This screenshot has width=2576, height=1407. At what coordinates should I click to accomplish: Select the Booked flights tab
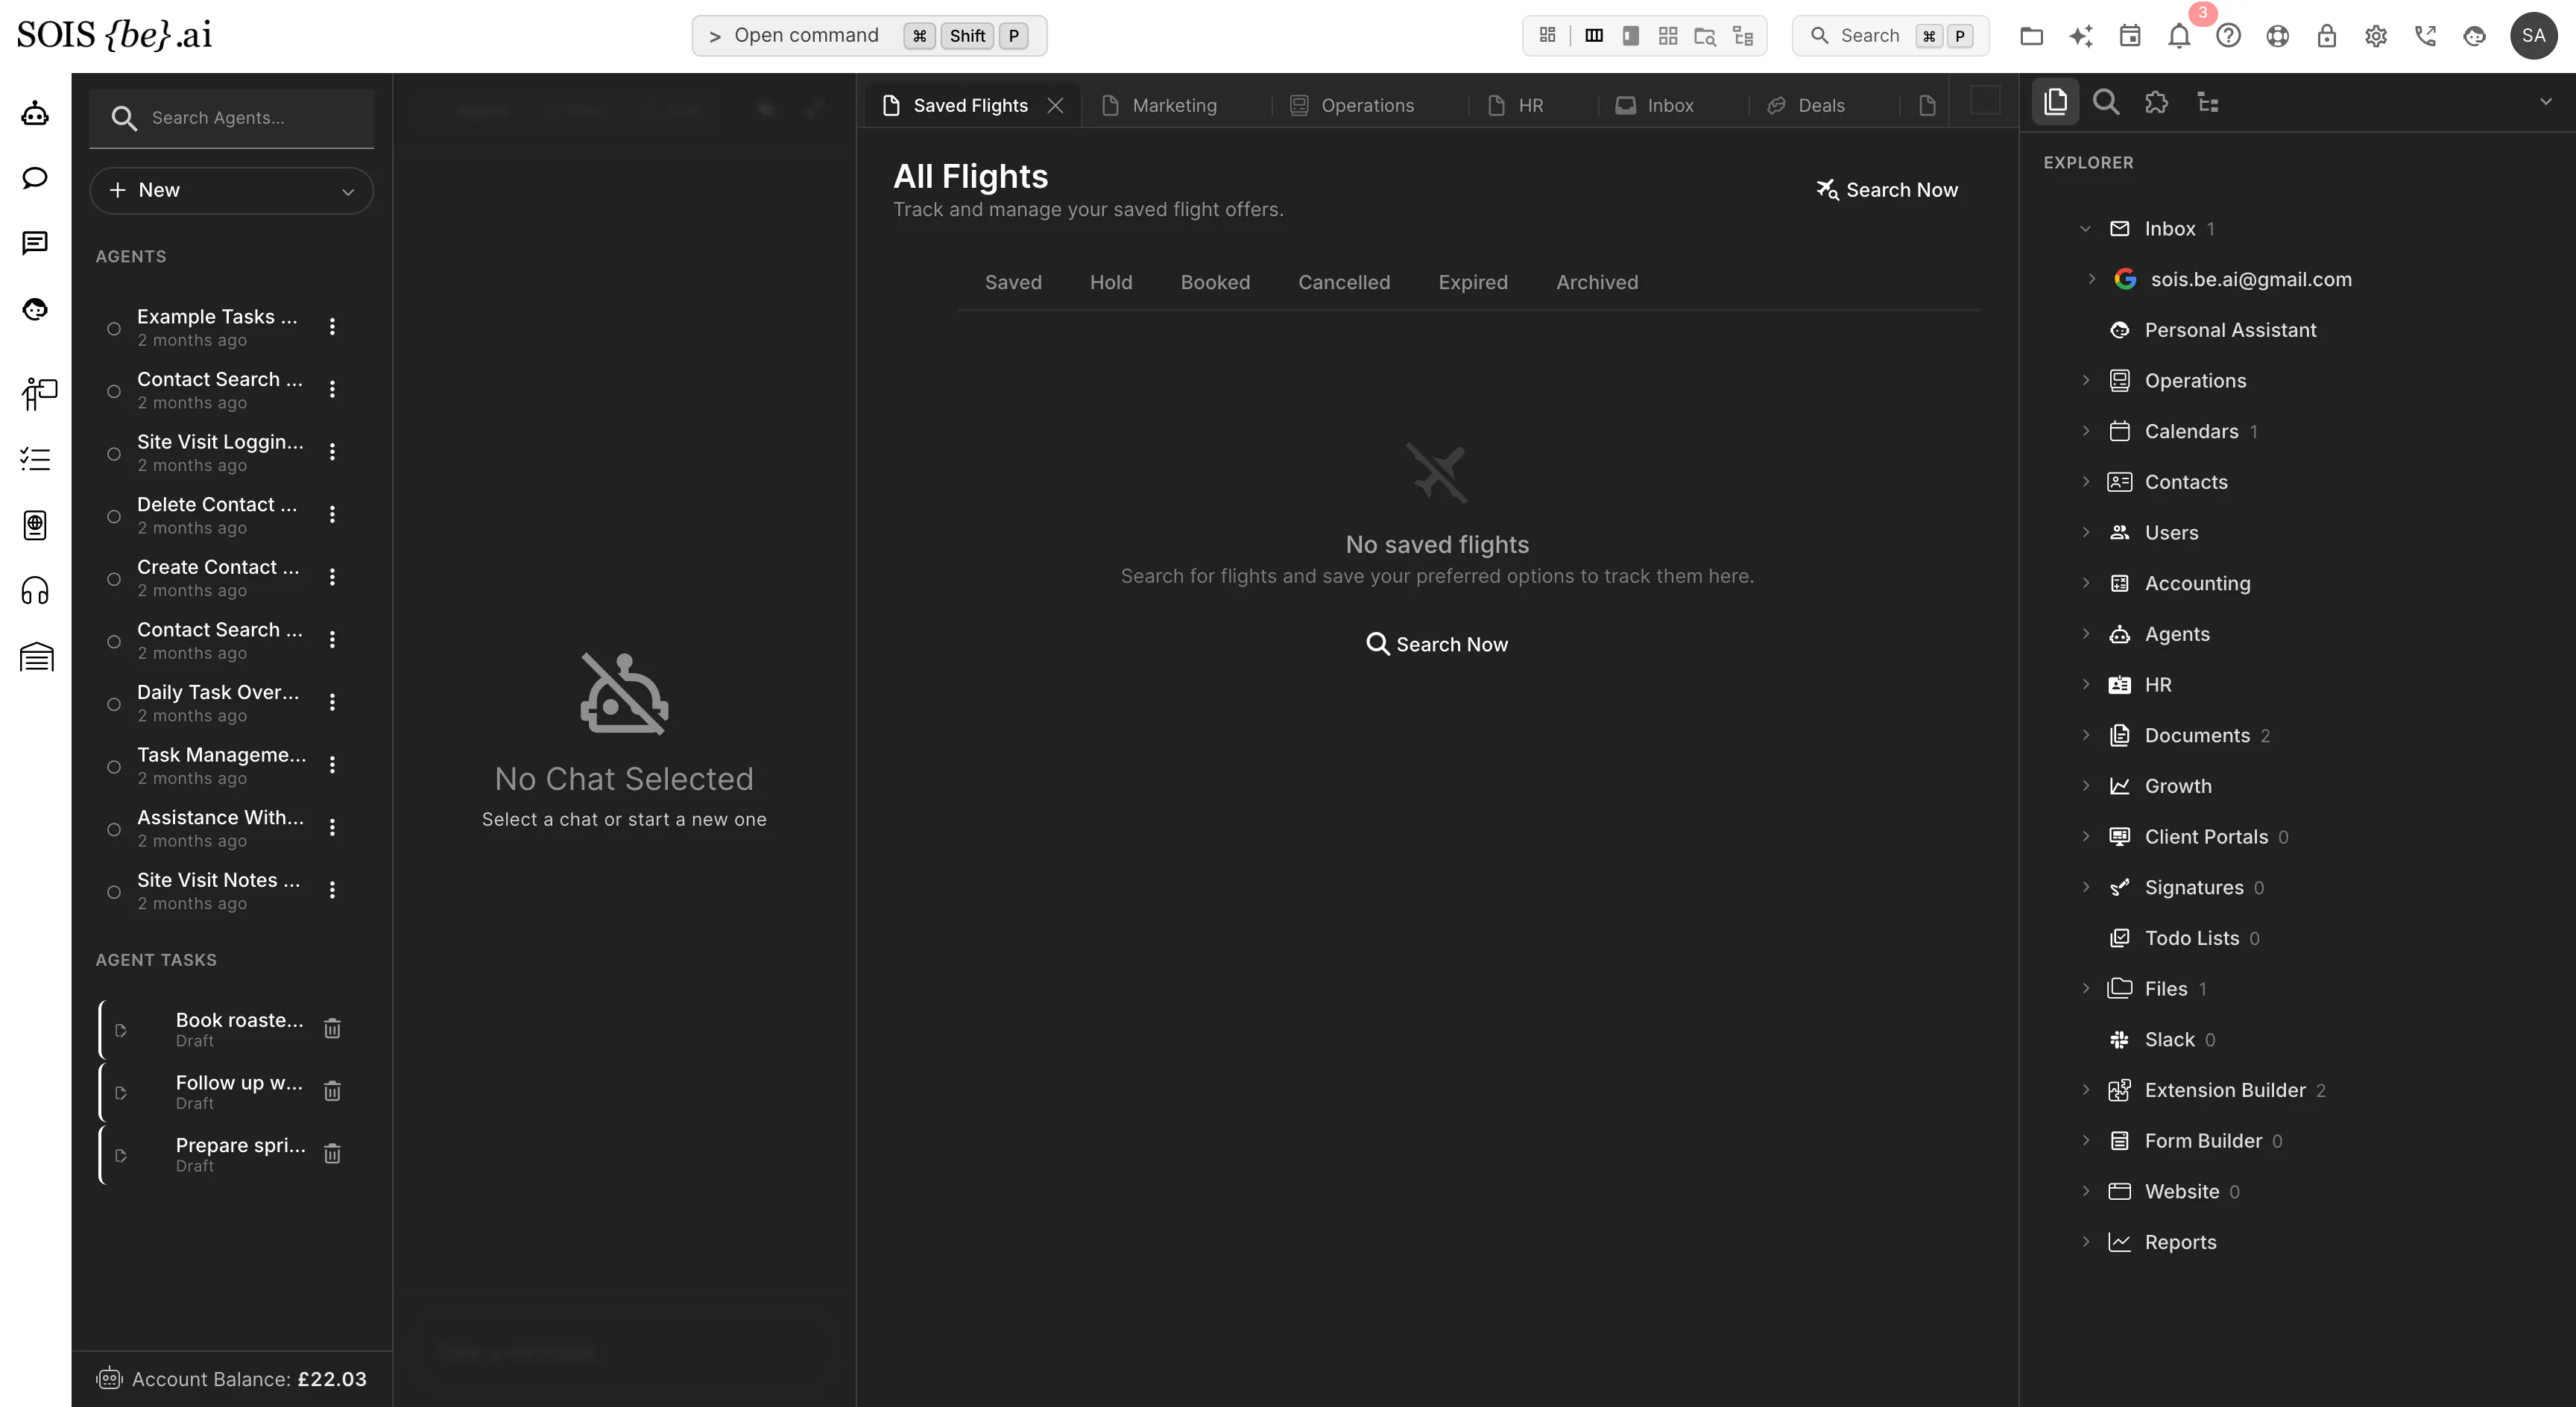[1215, 282]
